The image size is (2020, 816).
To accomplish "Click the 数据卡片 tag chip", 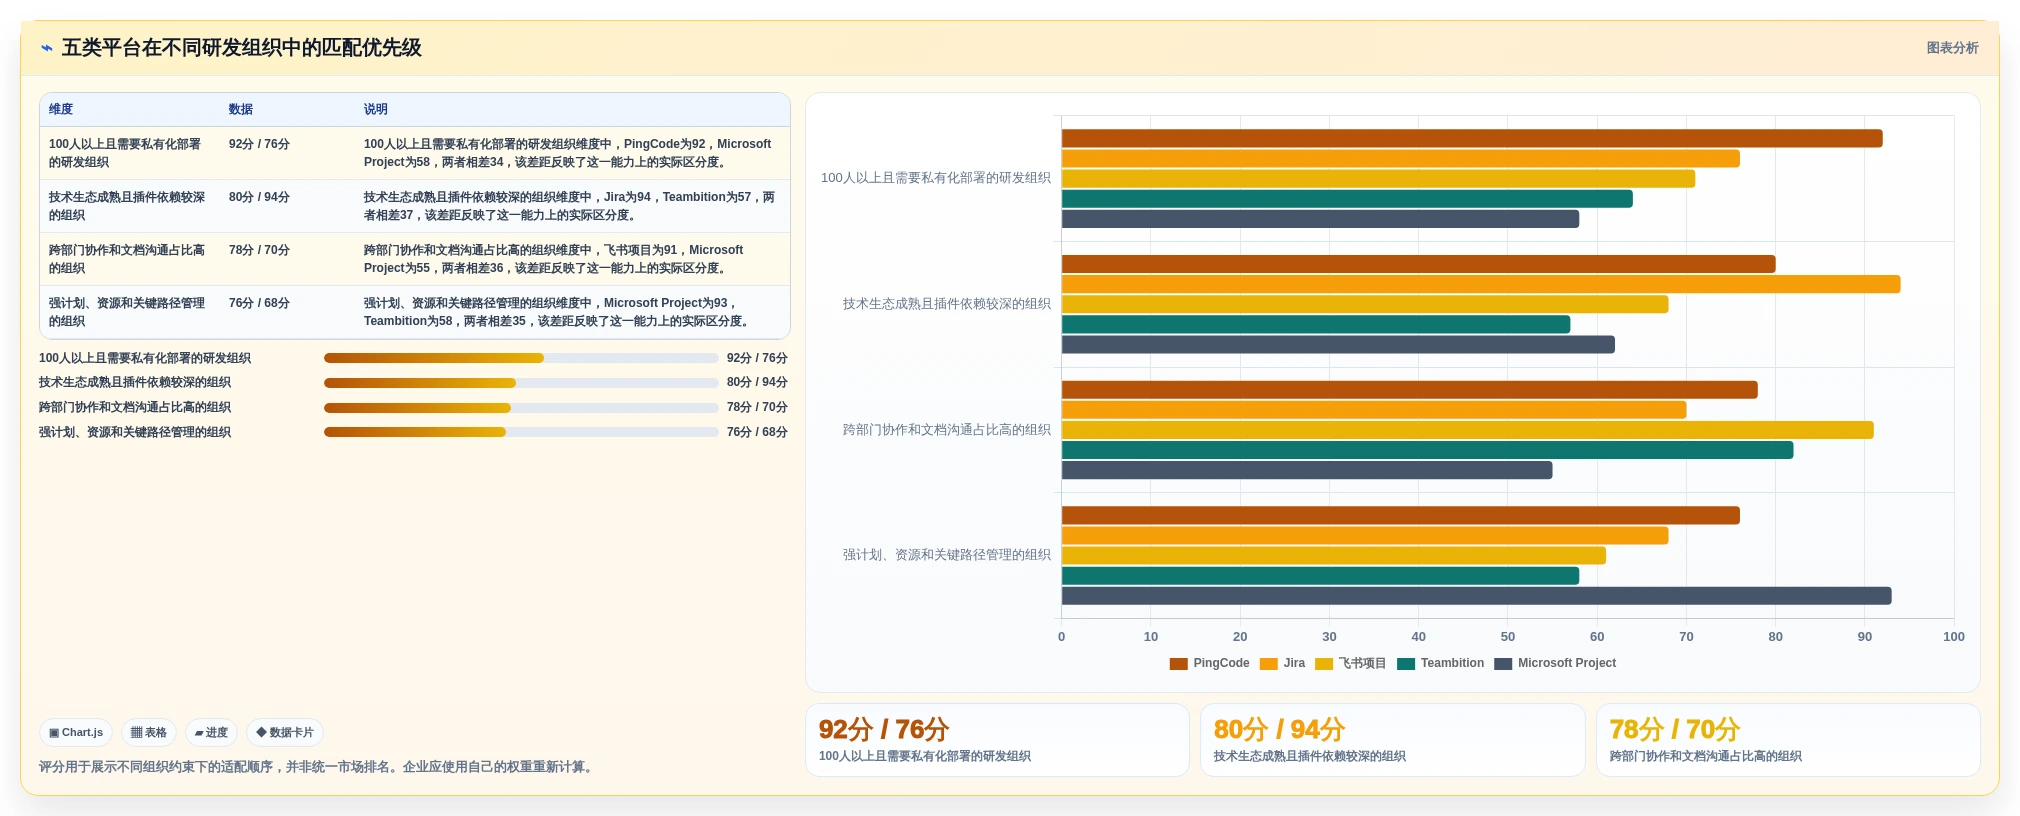I will pos(285,732).
